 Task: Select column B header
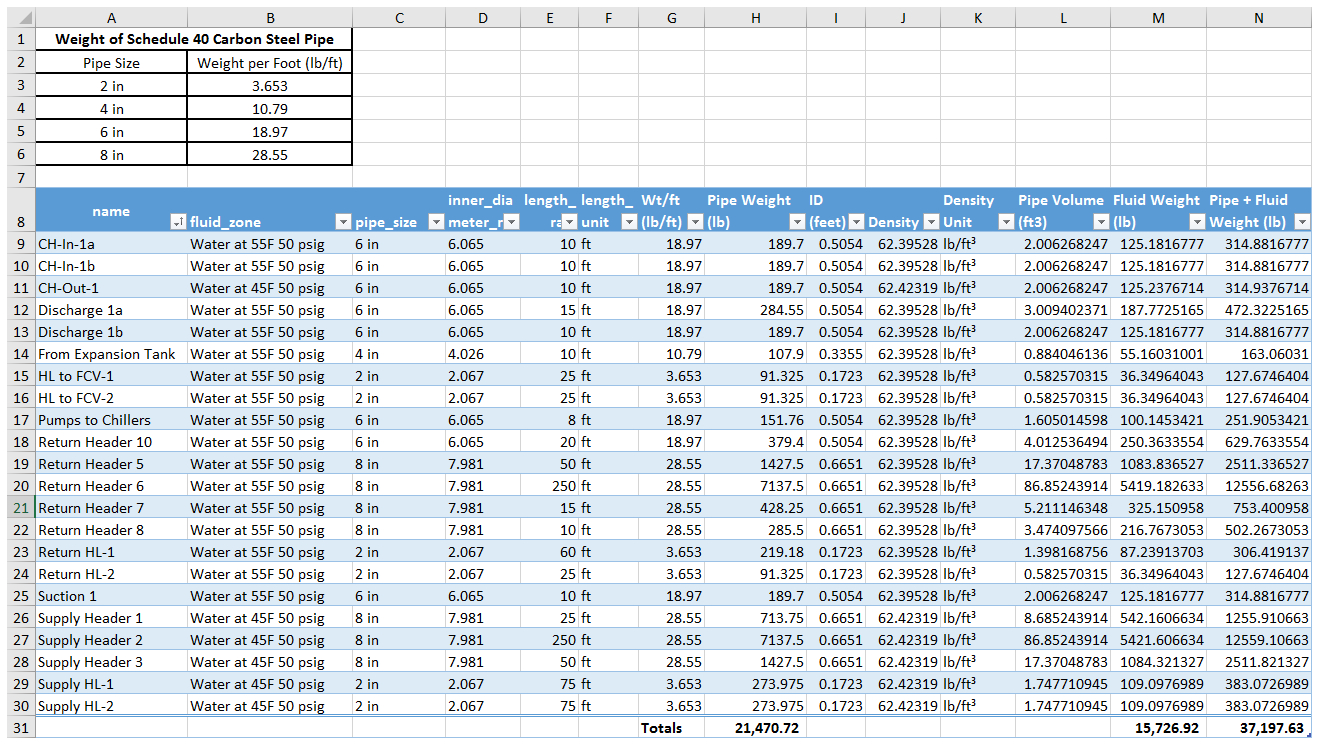click(269, 18)
